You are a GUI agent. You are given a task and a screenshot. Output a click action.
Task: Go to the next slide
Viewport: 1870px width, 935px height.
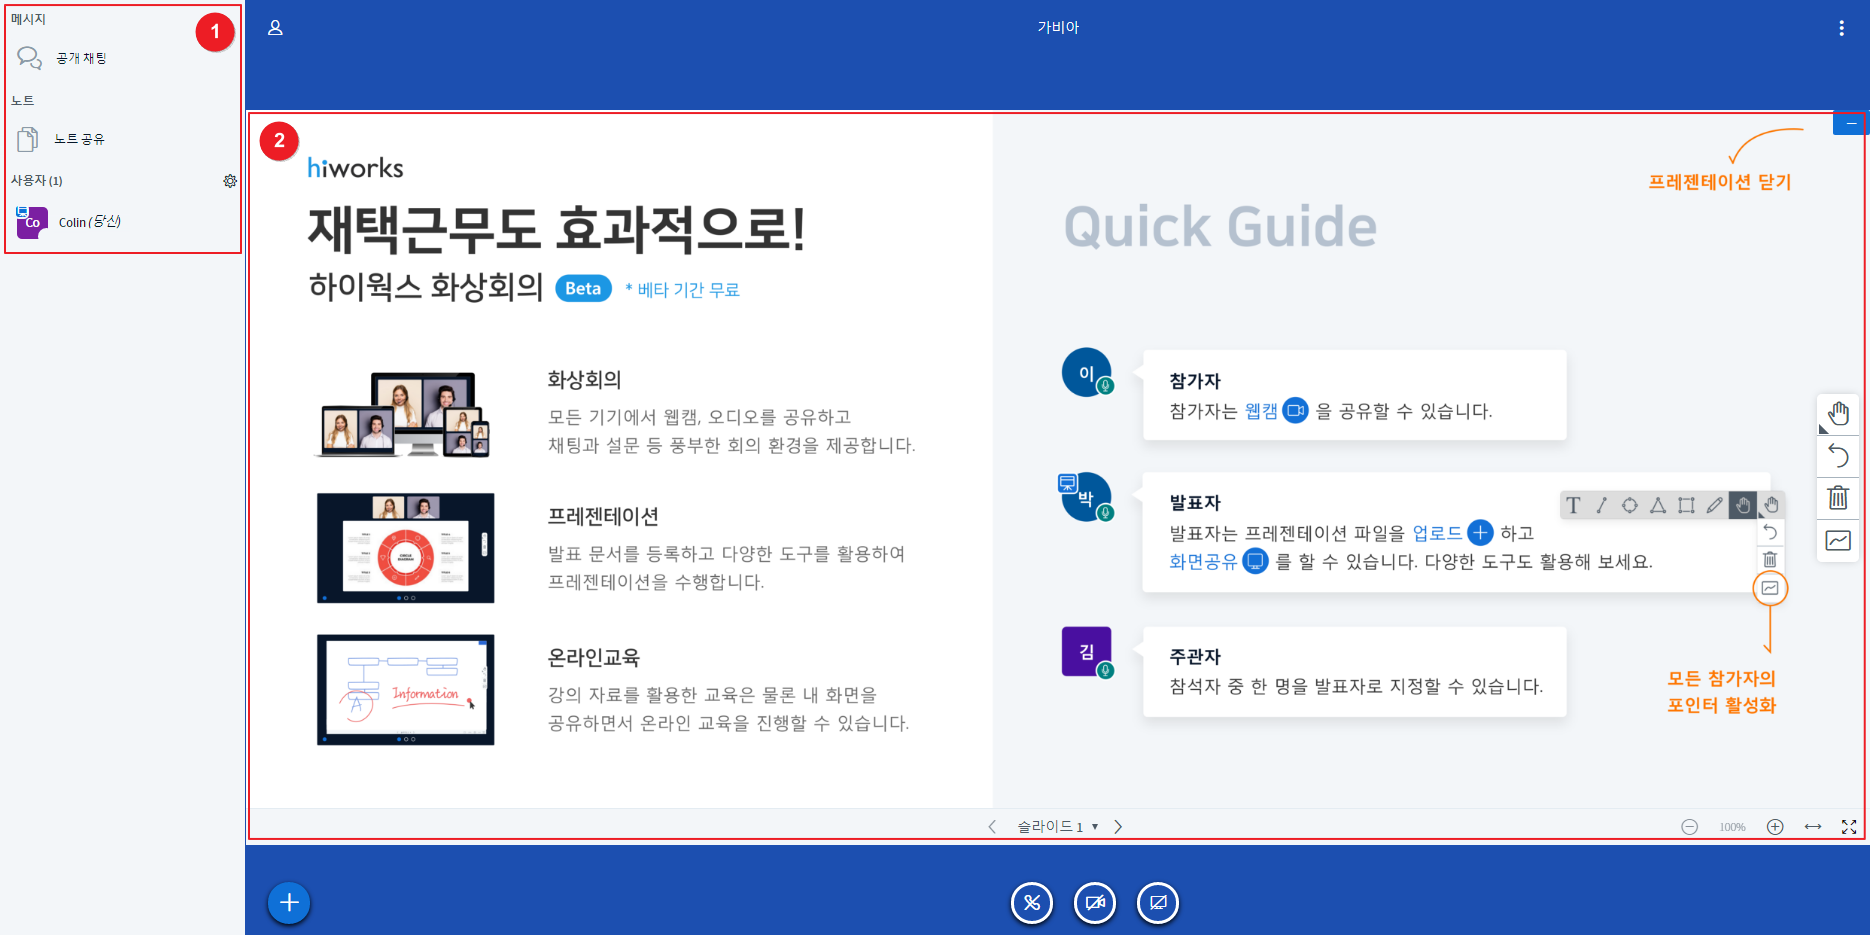coord(1118,827)
